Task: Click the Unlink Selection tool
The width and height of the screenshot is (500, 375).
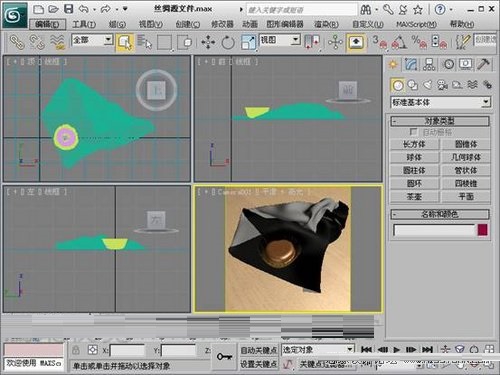Action: pos(37,42)
